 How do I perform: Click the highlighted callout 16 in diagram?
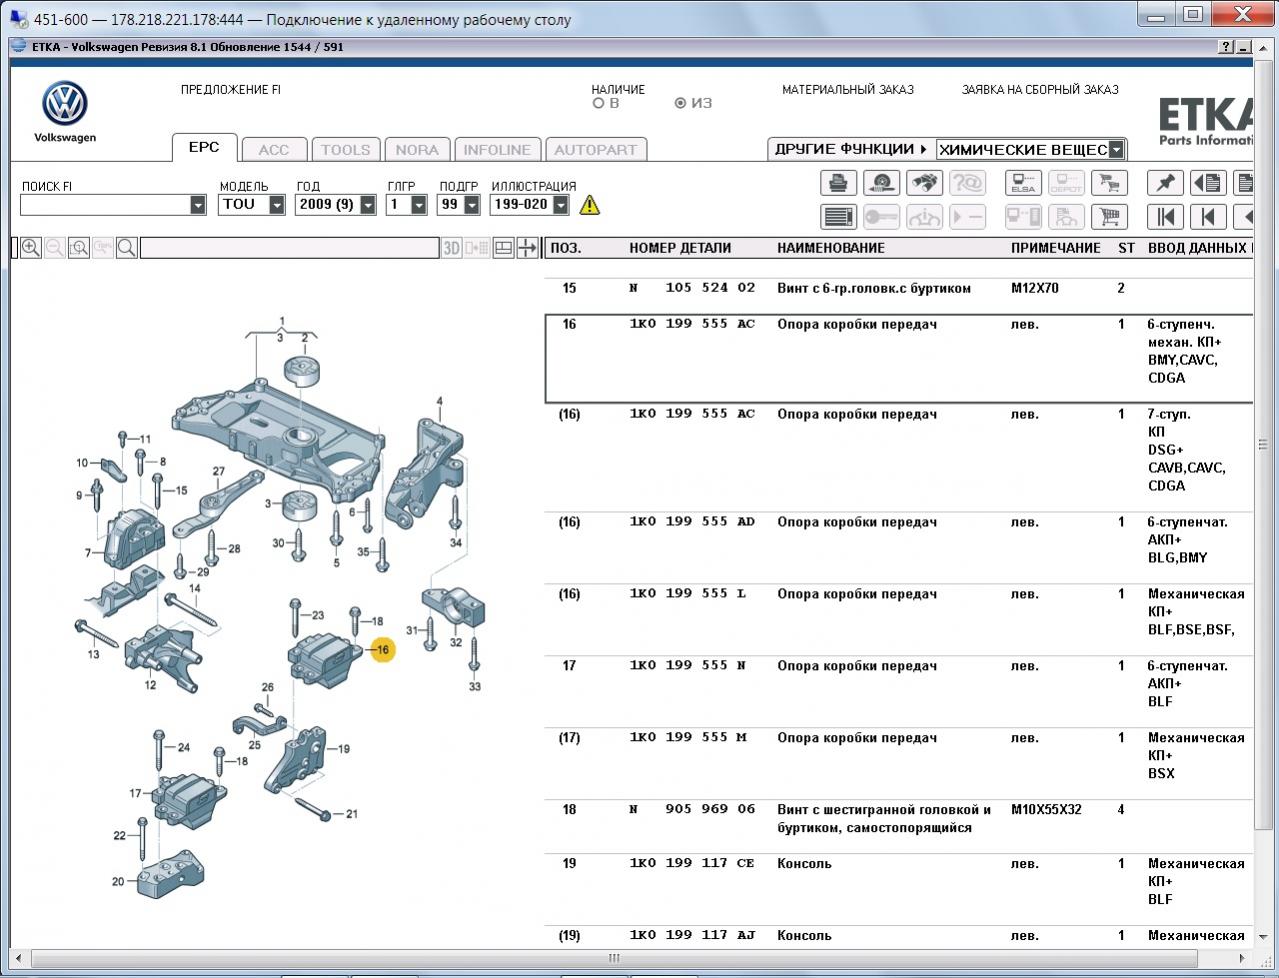382,650
